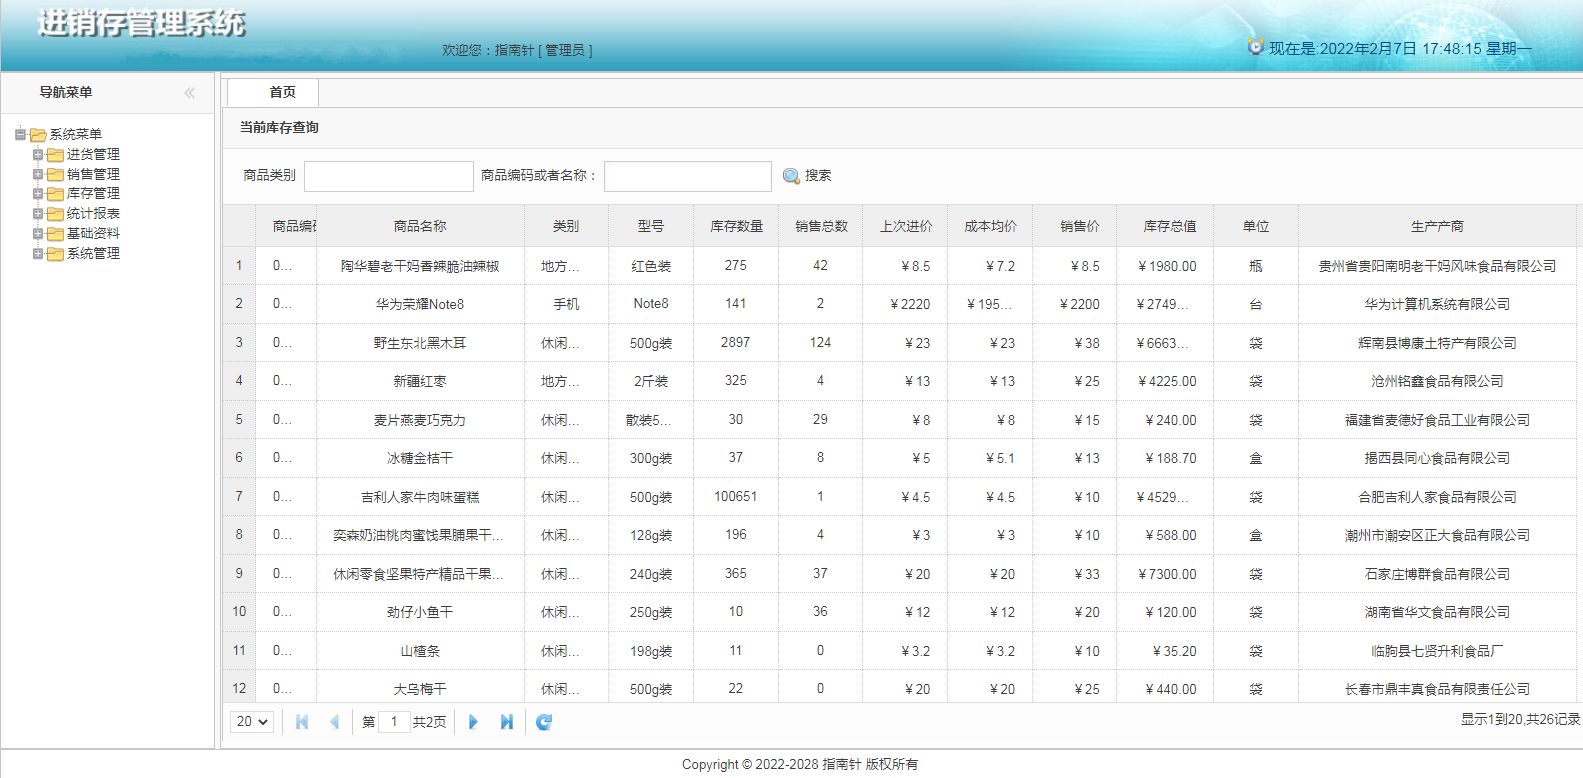Click the 单位 column header
Image resolution: width=1583 pixels, height=778 pixels.
[1256, 227]
